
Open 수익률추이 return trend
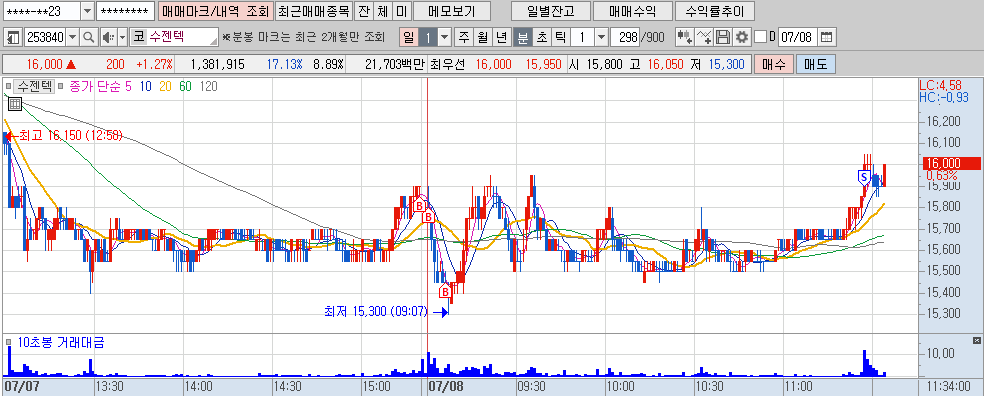point(714,11)
